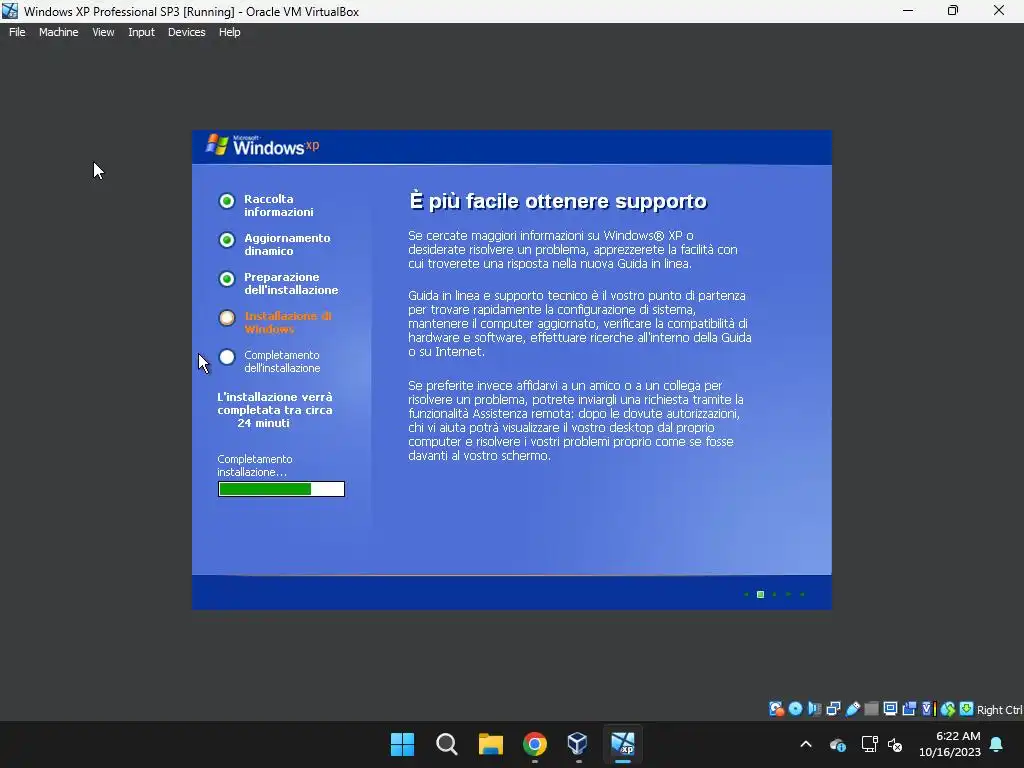Click the Raccolta informazioni step indicator

[227, 201]
